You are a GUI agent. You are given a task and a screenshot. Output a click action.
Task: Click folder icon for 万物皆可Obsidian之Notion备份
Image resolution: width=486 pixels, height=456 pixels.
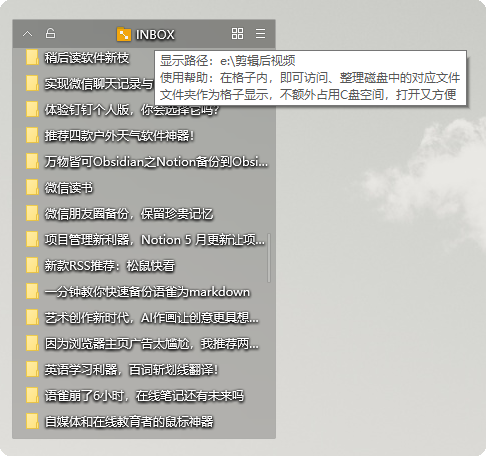[x=32, y=161]
